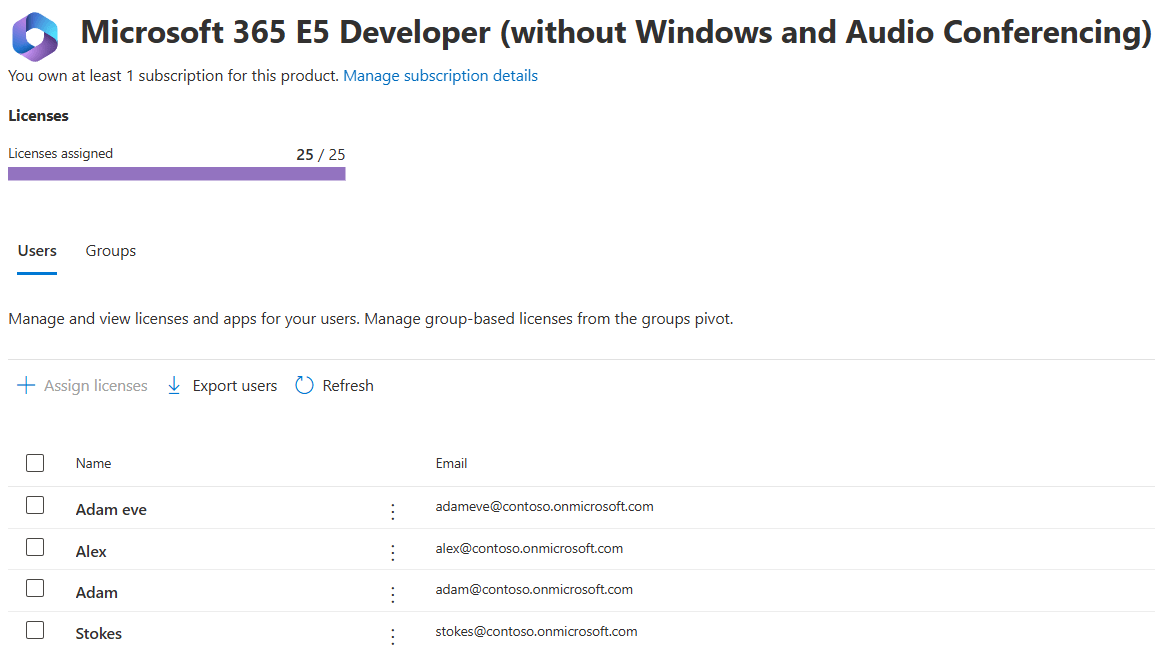The height and width of the screenshot is (650, 1155).
Task: Select the Assign licenses plus icon
Action: click(x=26, y=385)
